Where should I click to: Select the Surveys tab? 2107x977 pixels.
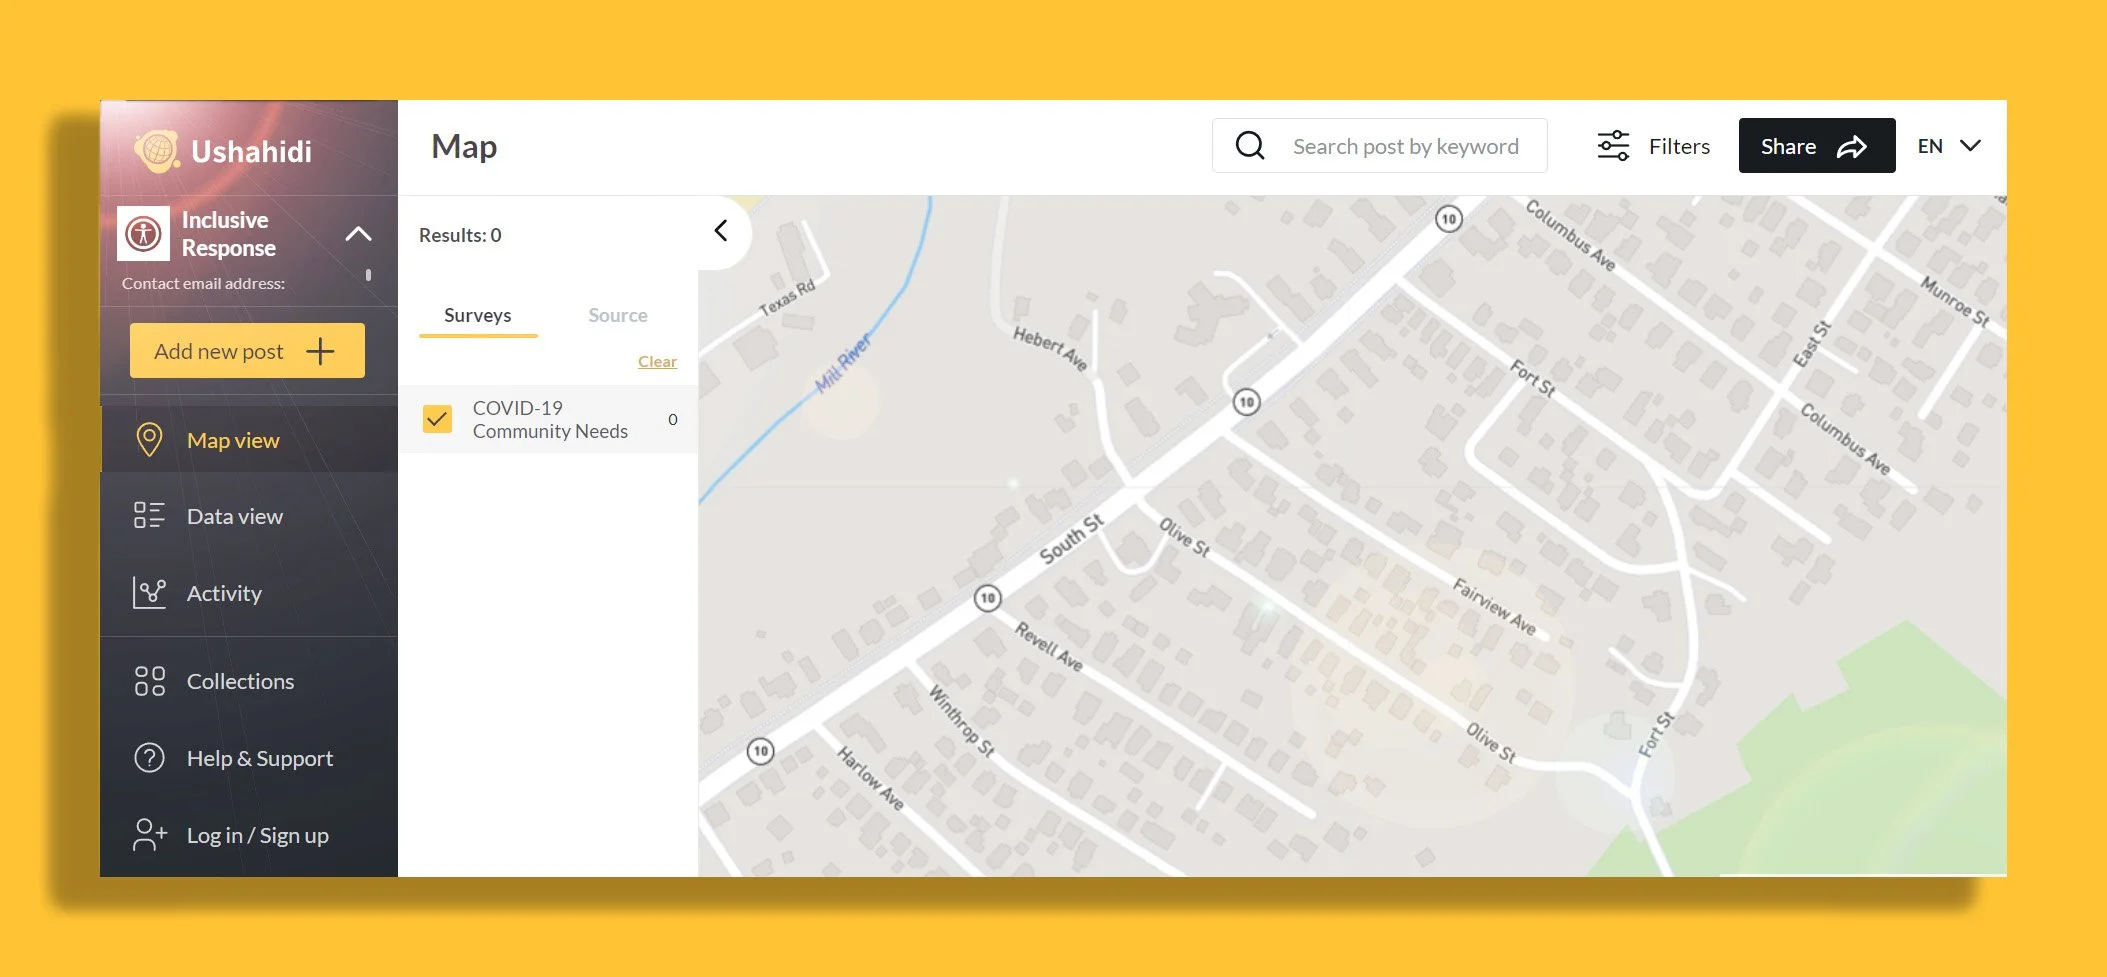[477, 315]
